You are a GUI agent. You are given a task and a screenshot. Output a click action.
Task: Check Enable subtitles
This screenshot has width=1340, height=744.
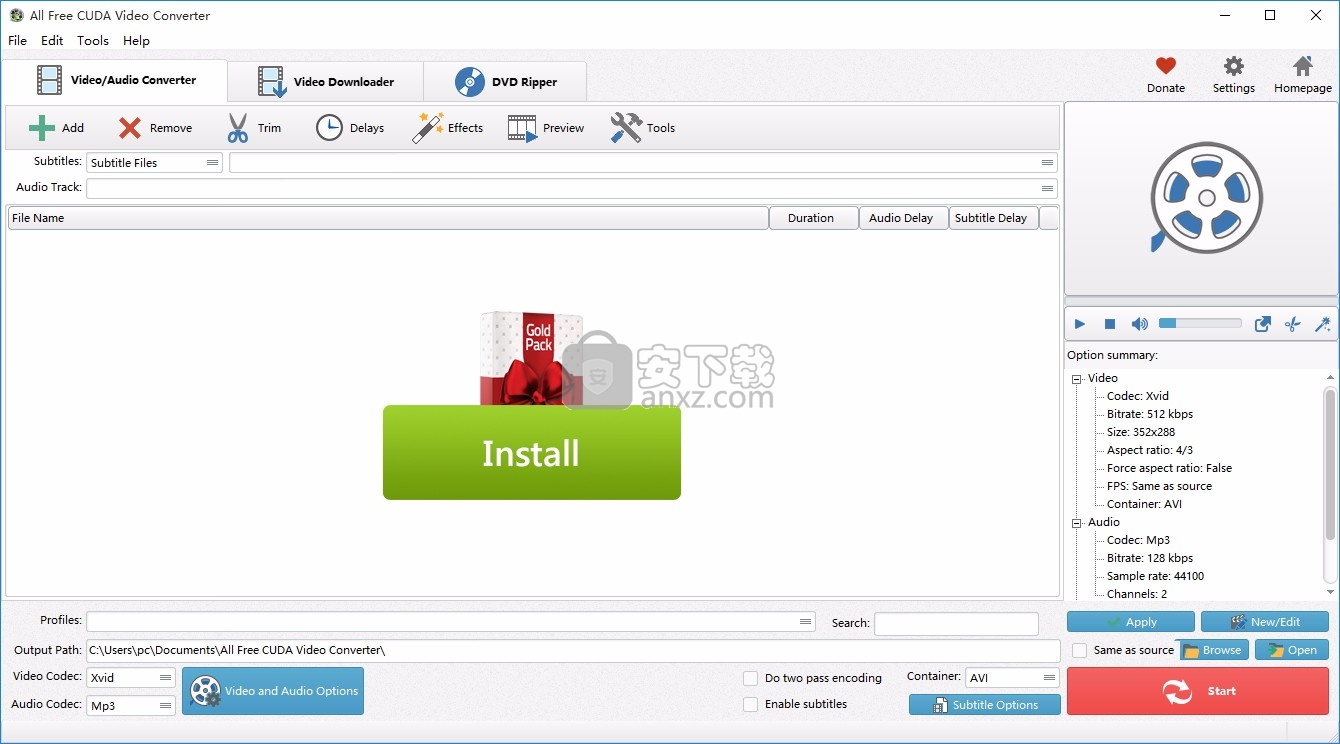[x=750, y=704]
